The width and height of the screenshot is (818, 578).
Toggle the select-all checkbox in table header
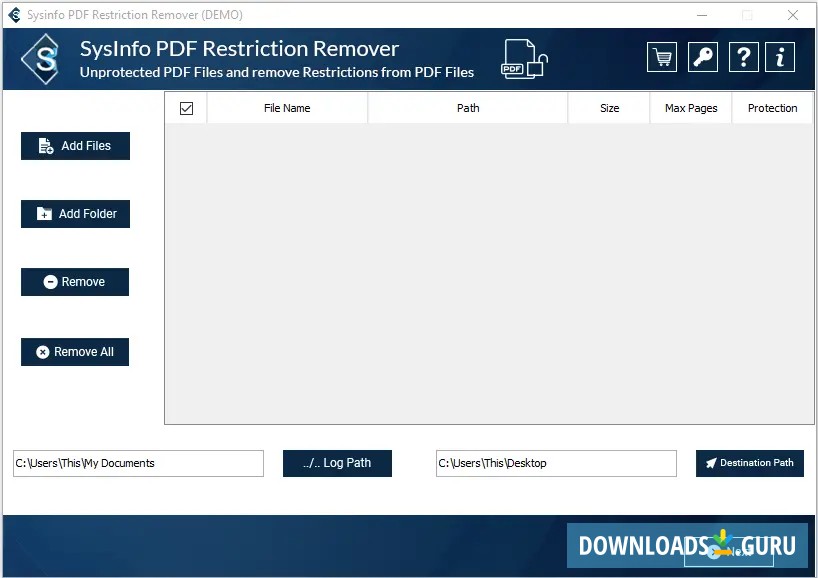coord(186,109)
